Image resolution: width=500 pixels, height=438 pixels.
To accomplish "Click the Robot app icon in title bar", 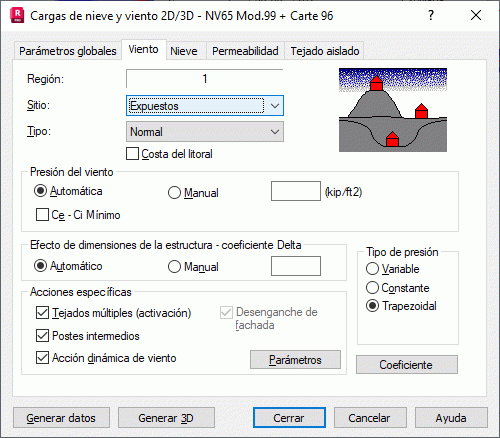I will (17, 16).
